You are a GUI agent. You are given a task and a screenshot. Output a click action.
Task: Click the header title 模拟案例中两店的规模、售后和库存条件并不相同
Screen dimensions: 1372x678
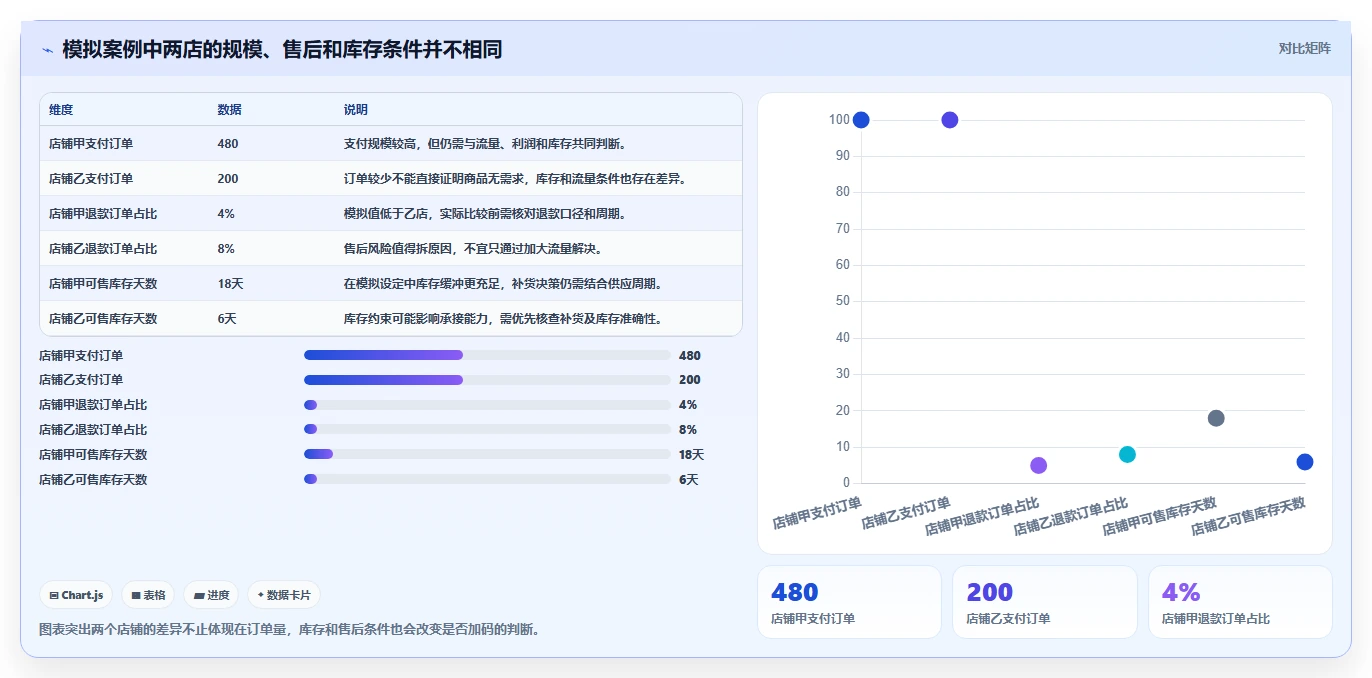click(x=282, y=49)
